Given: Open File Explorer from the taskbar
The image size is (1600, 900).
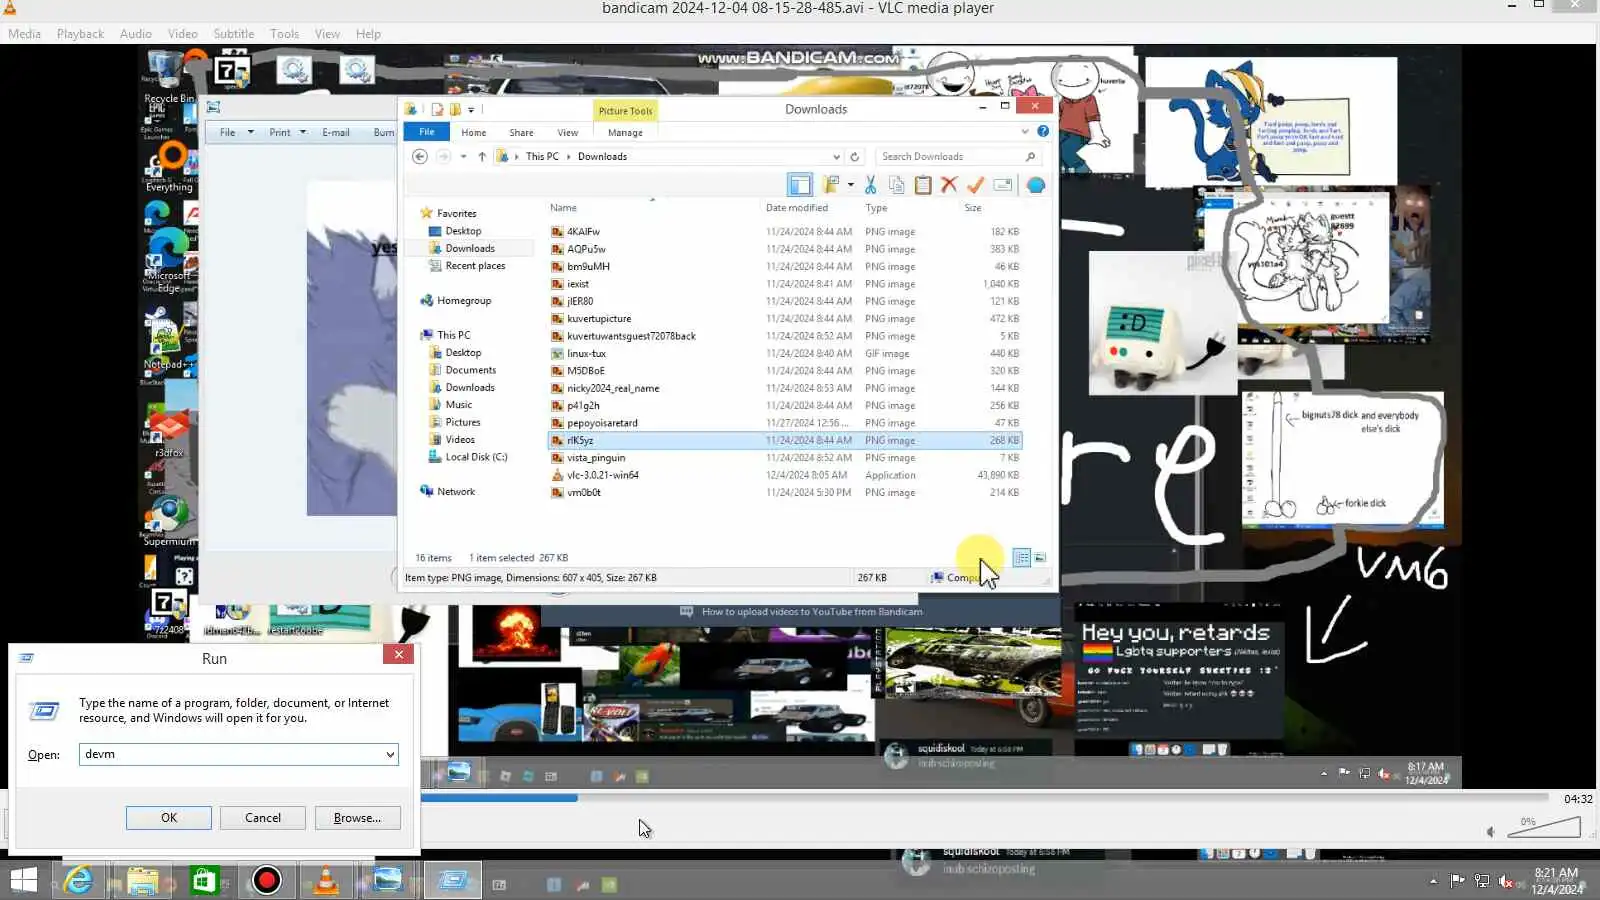Looking at the screenshot, I should tap(142, 880).
